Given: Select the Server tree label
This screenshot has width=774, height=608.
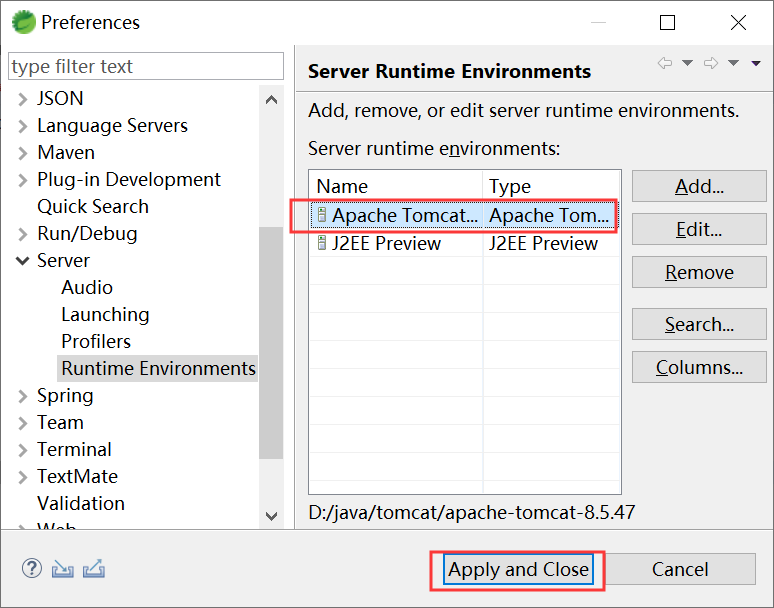Looking at the screenshot, I should pyautogui.click(x=64, y=260).
